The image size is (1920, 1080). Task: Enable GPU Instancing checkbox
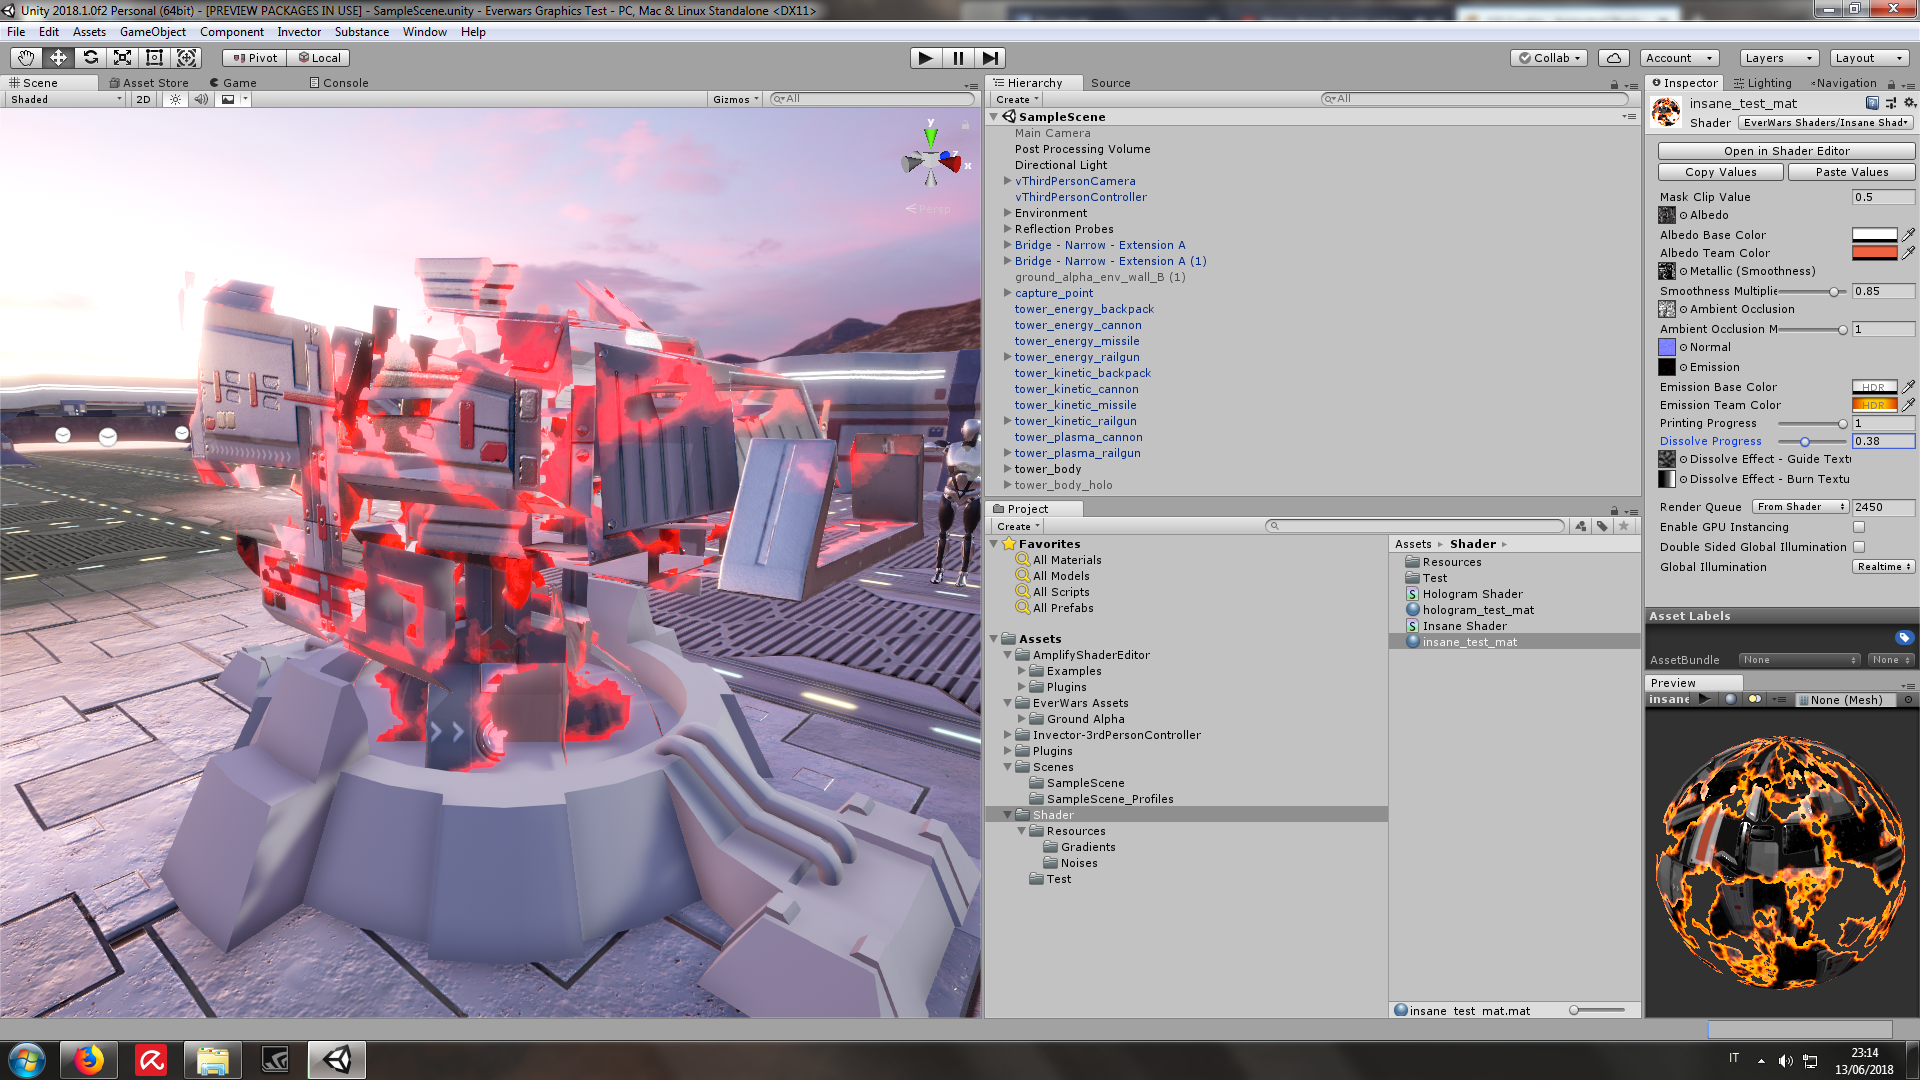point(1859,527)
